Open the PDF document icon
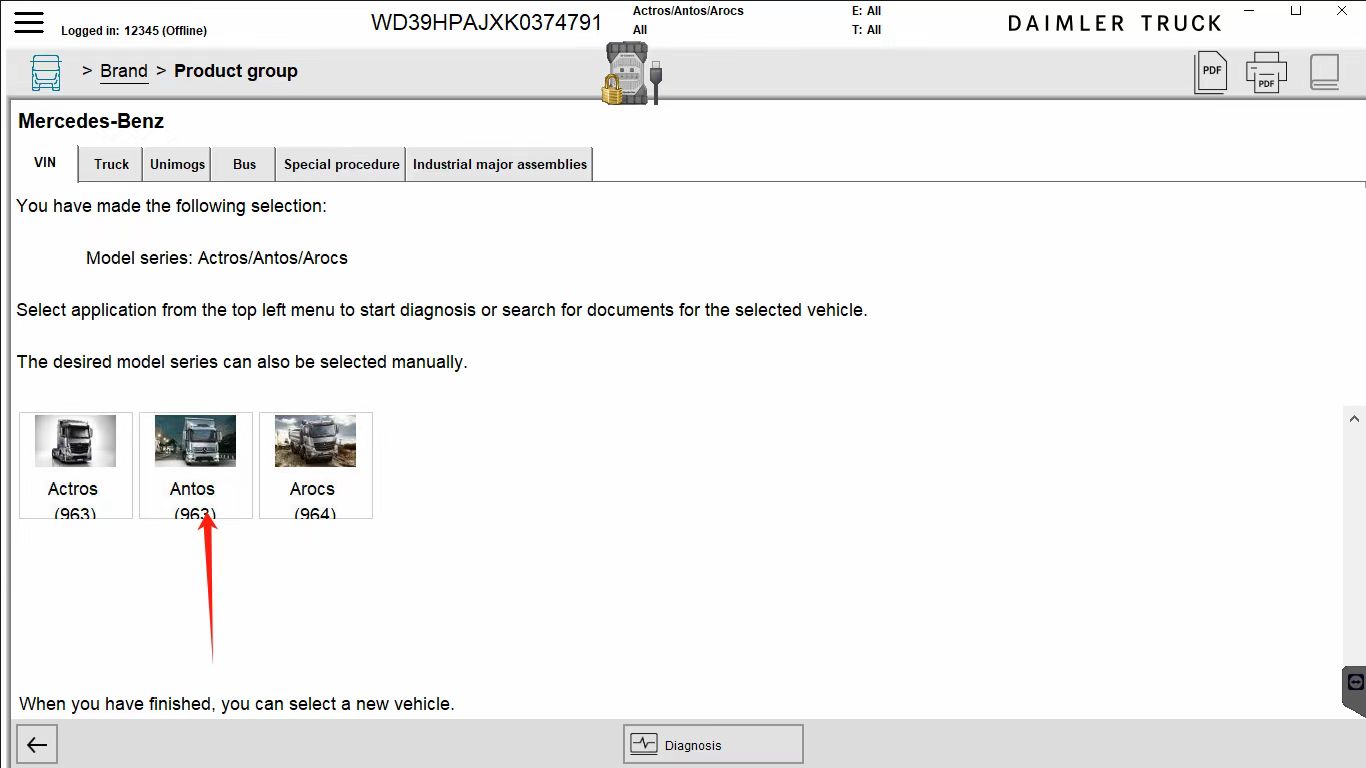Viewport: 1366px width, 768px height. coord(1210,72)
